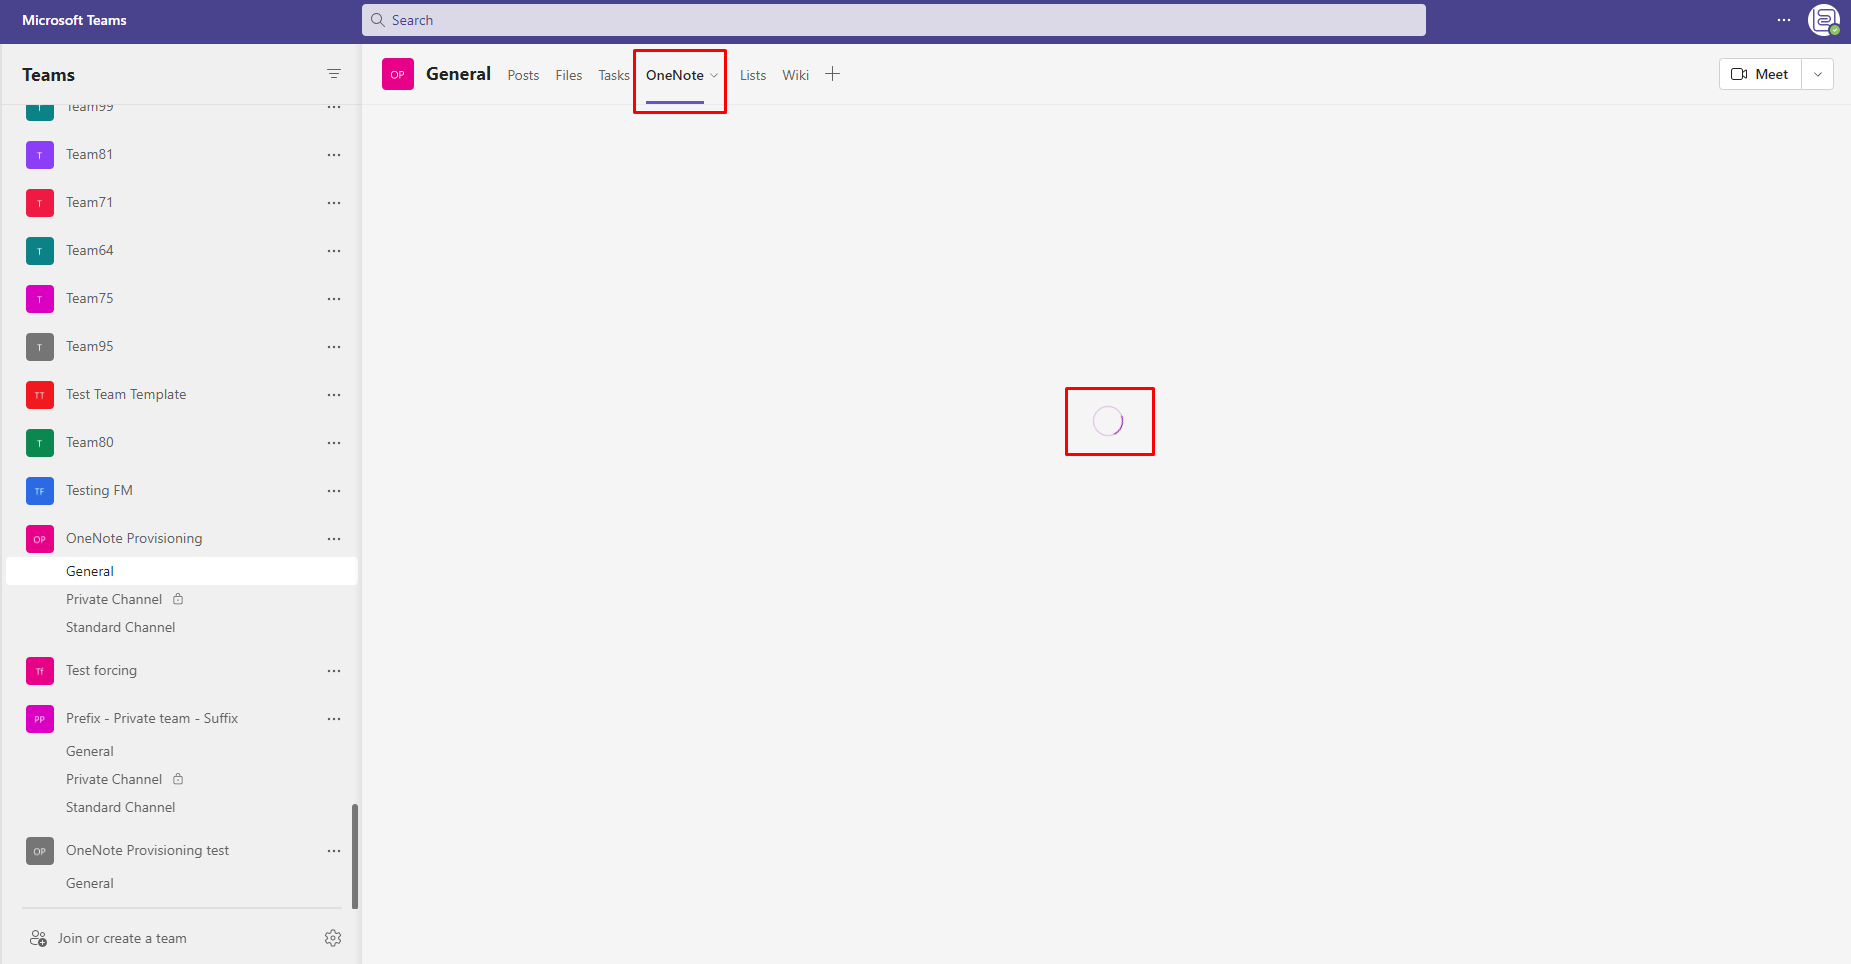Open more options for Team71
This screenshot has height=964, width=1851.
pos(334,203)
